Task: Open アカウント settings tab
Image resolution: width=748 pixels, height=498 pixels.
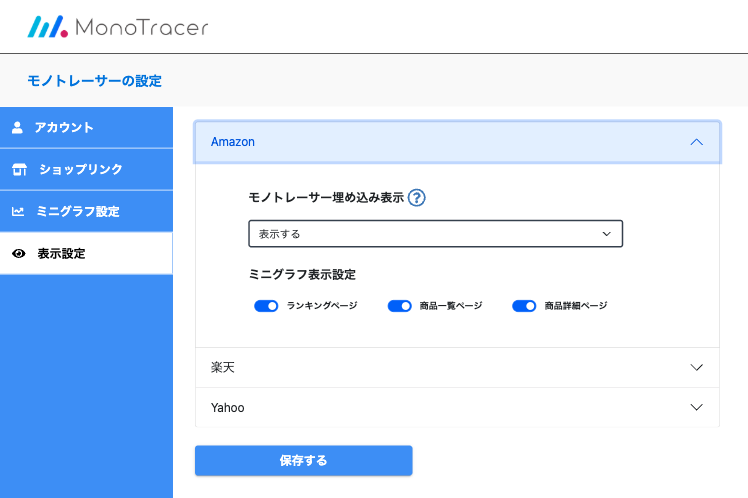Action: pos(64,128)
